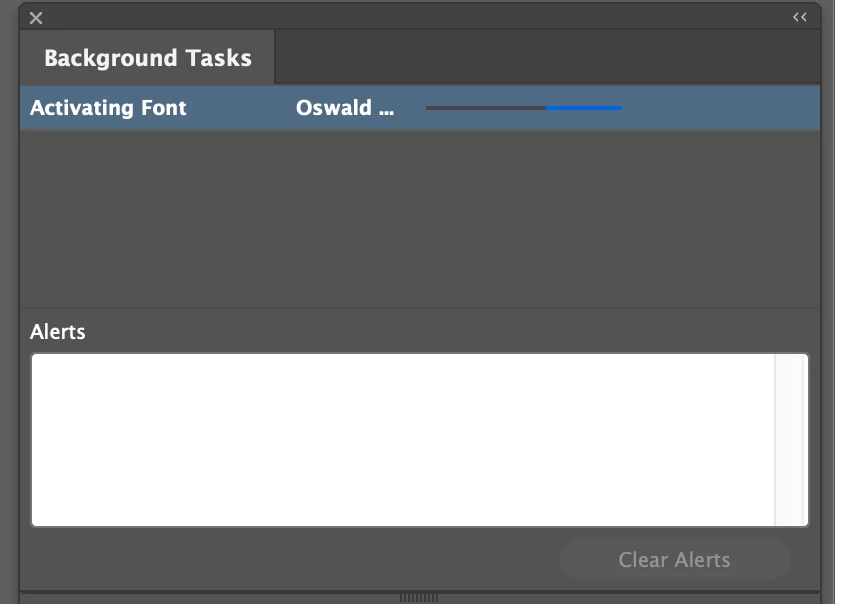The height and width of the screenshot is (604, 844).
Task: Click highlighted row space right of progress bar
Action: click(x=721, y=108)
